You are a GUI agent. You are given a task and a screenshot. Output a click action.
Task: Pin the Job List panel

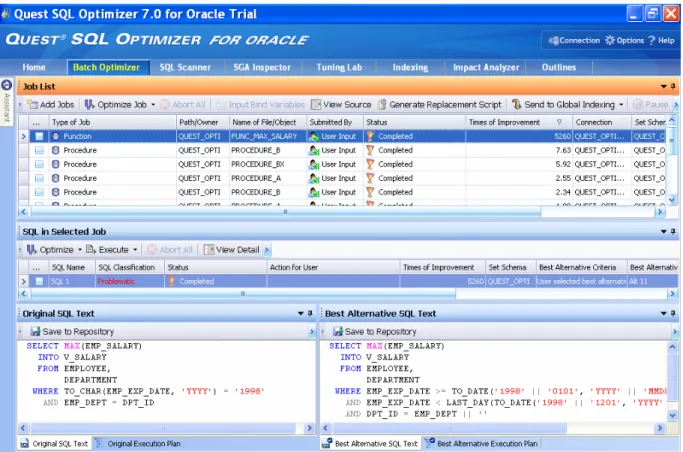click(673, 86)
